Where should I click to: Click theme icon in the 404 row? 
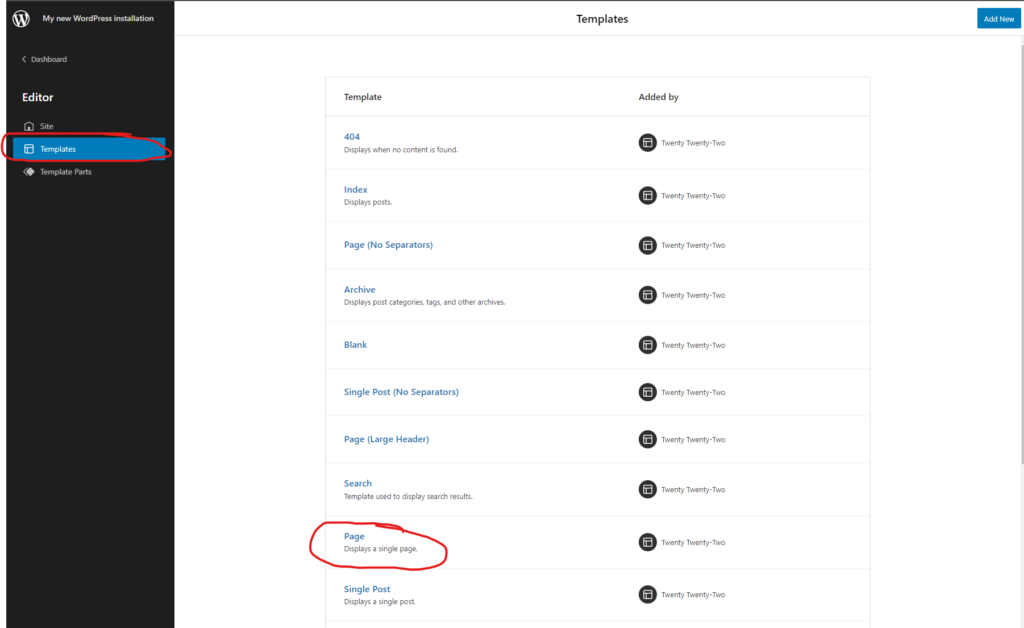[647, 142]
